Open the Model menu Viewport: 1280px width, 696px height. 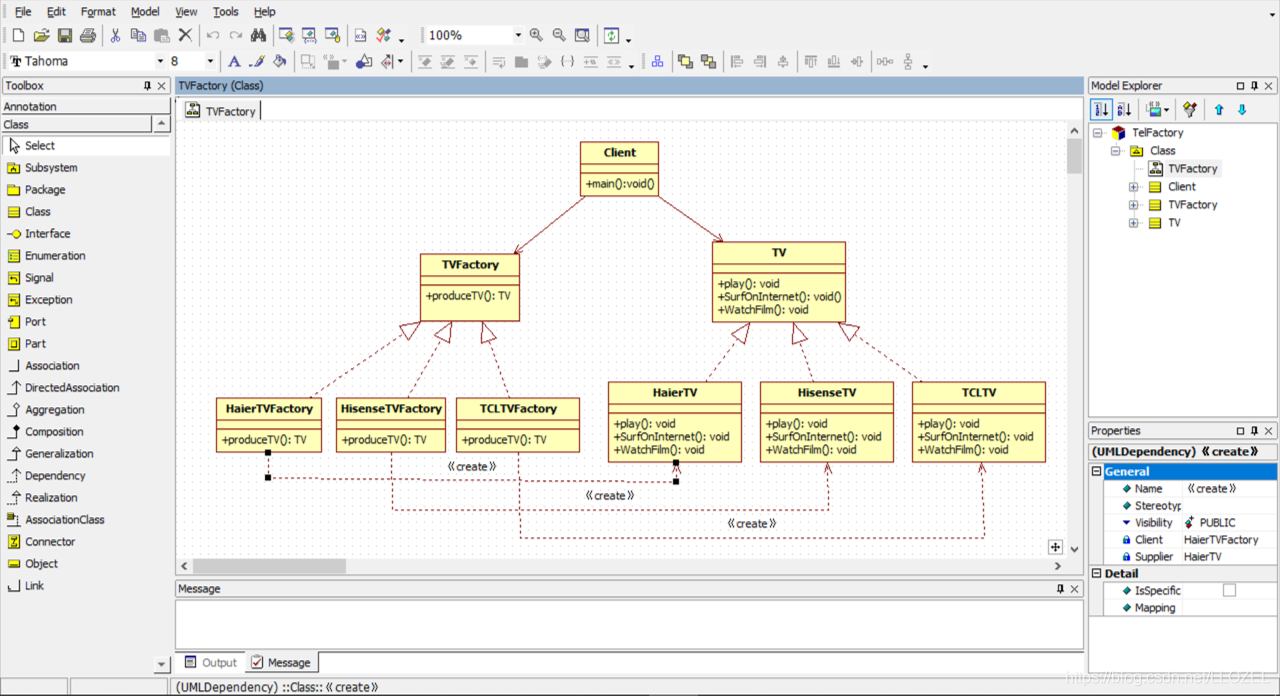(145, 11)
